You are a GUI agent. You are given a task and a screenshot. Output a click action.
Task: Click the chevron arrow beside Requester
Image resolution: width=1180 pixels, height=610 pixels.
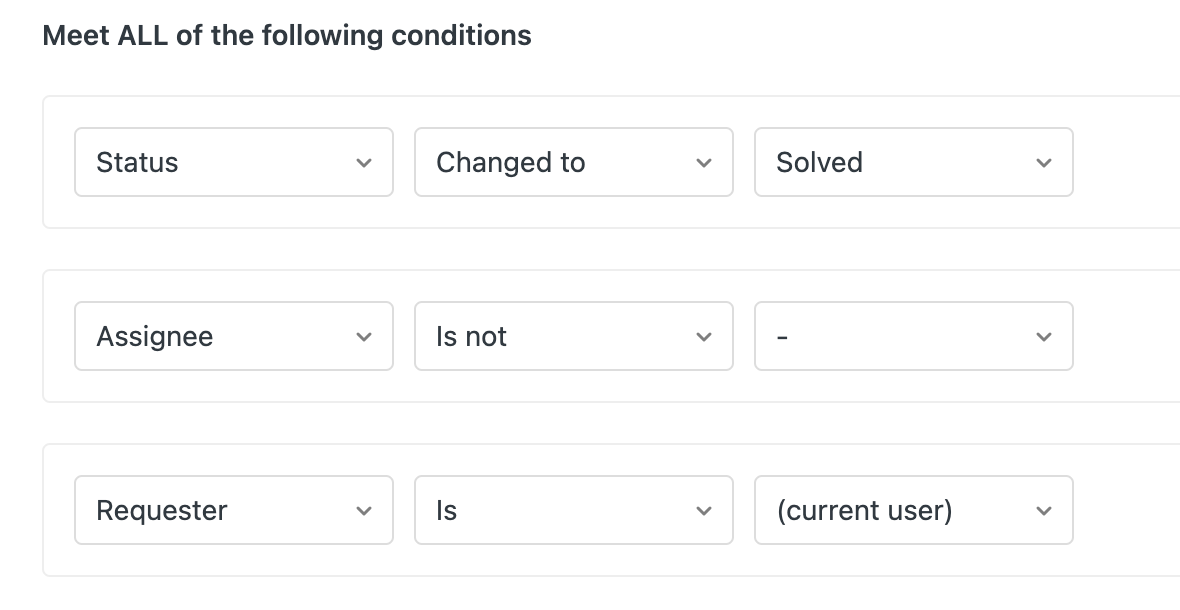tap(364, 511)
